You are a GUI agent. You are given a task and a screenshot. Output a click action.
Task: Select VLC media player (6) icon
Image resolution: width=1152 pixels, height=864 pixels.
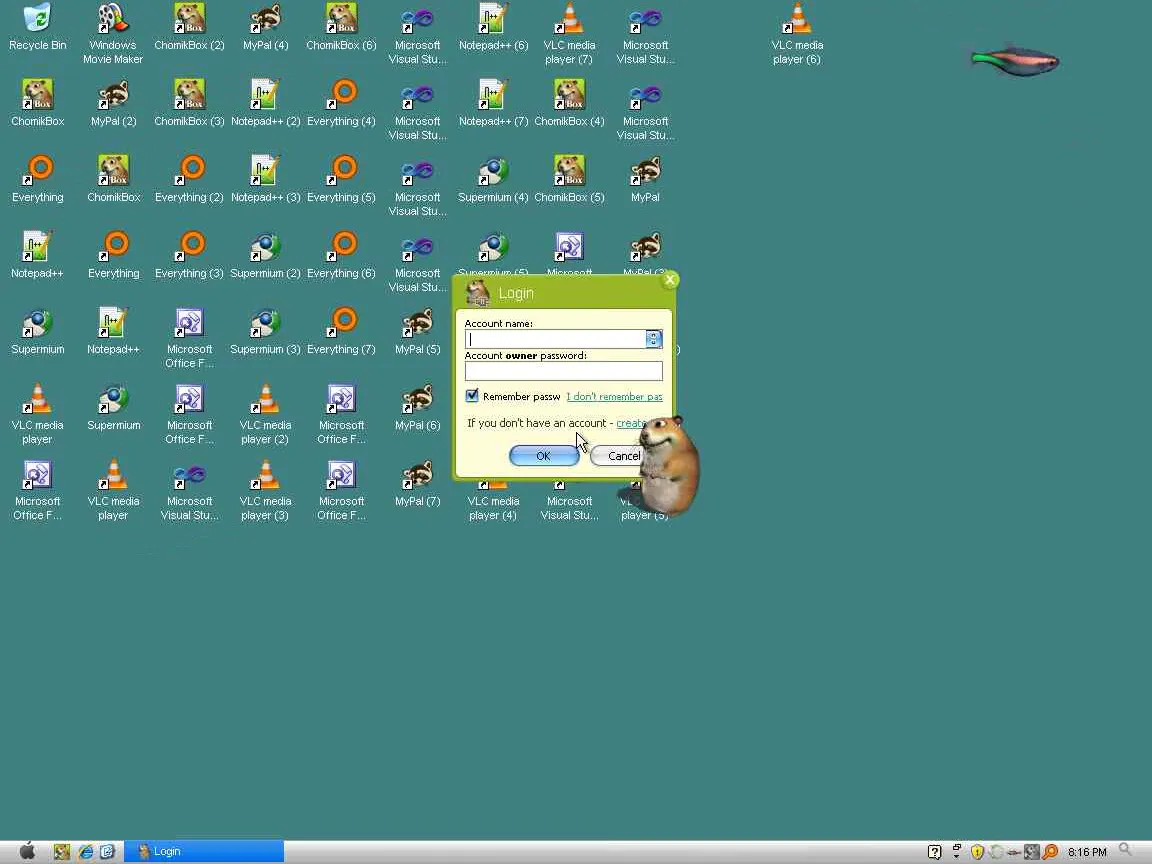coord(797,34)
